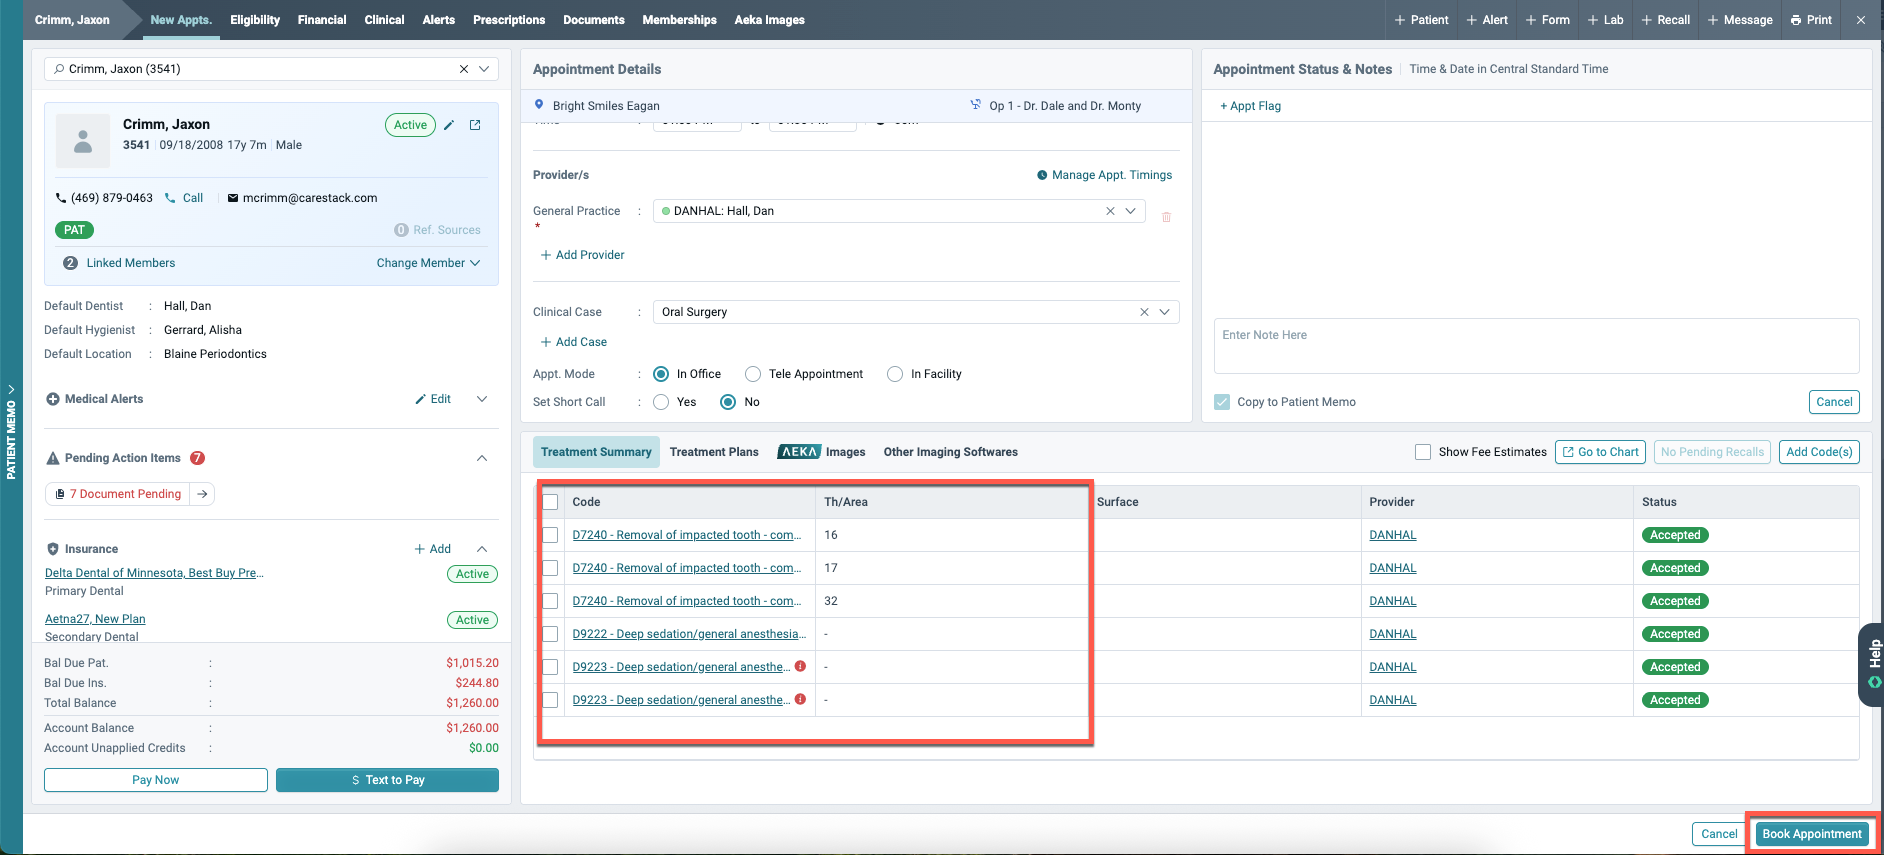Open the Delta Dental of Minnesota plan link

click(154, 573)
